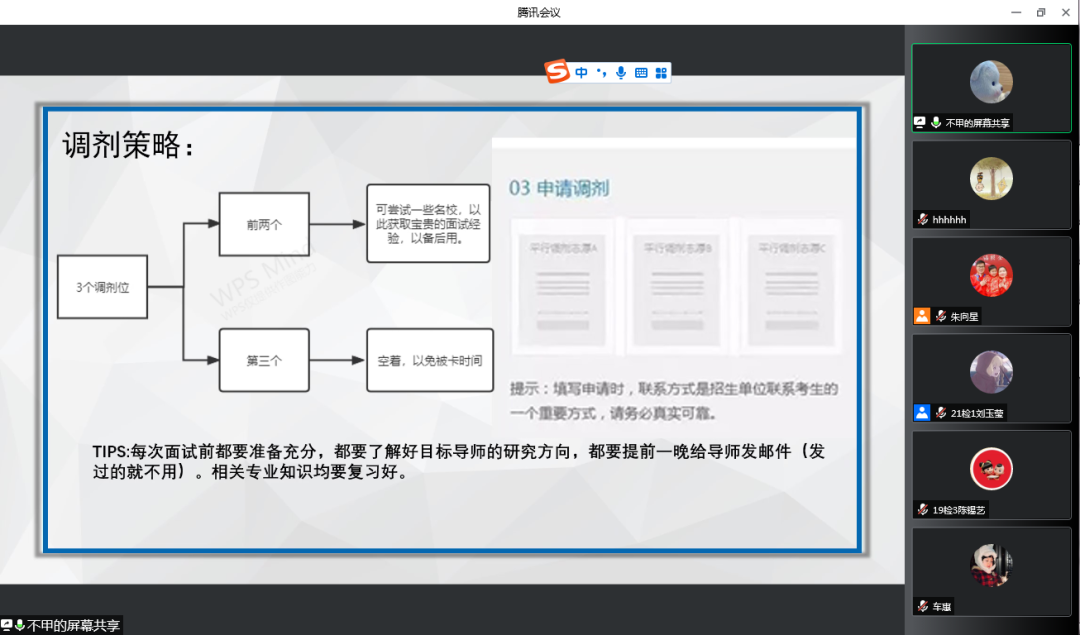This screenshot has height=635, width=1080.
Task: Open the Sogou toolbox grid
Action: [x=661, y=73]
